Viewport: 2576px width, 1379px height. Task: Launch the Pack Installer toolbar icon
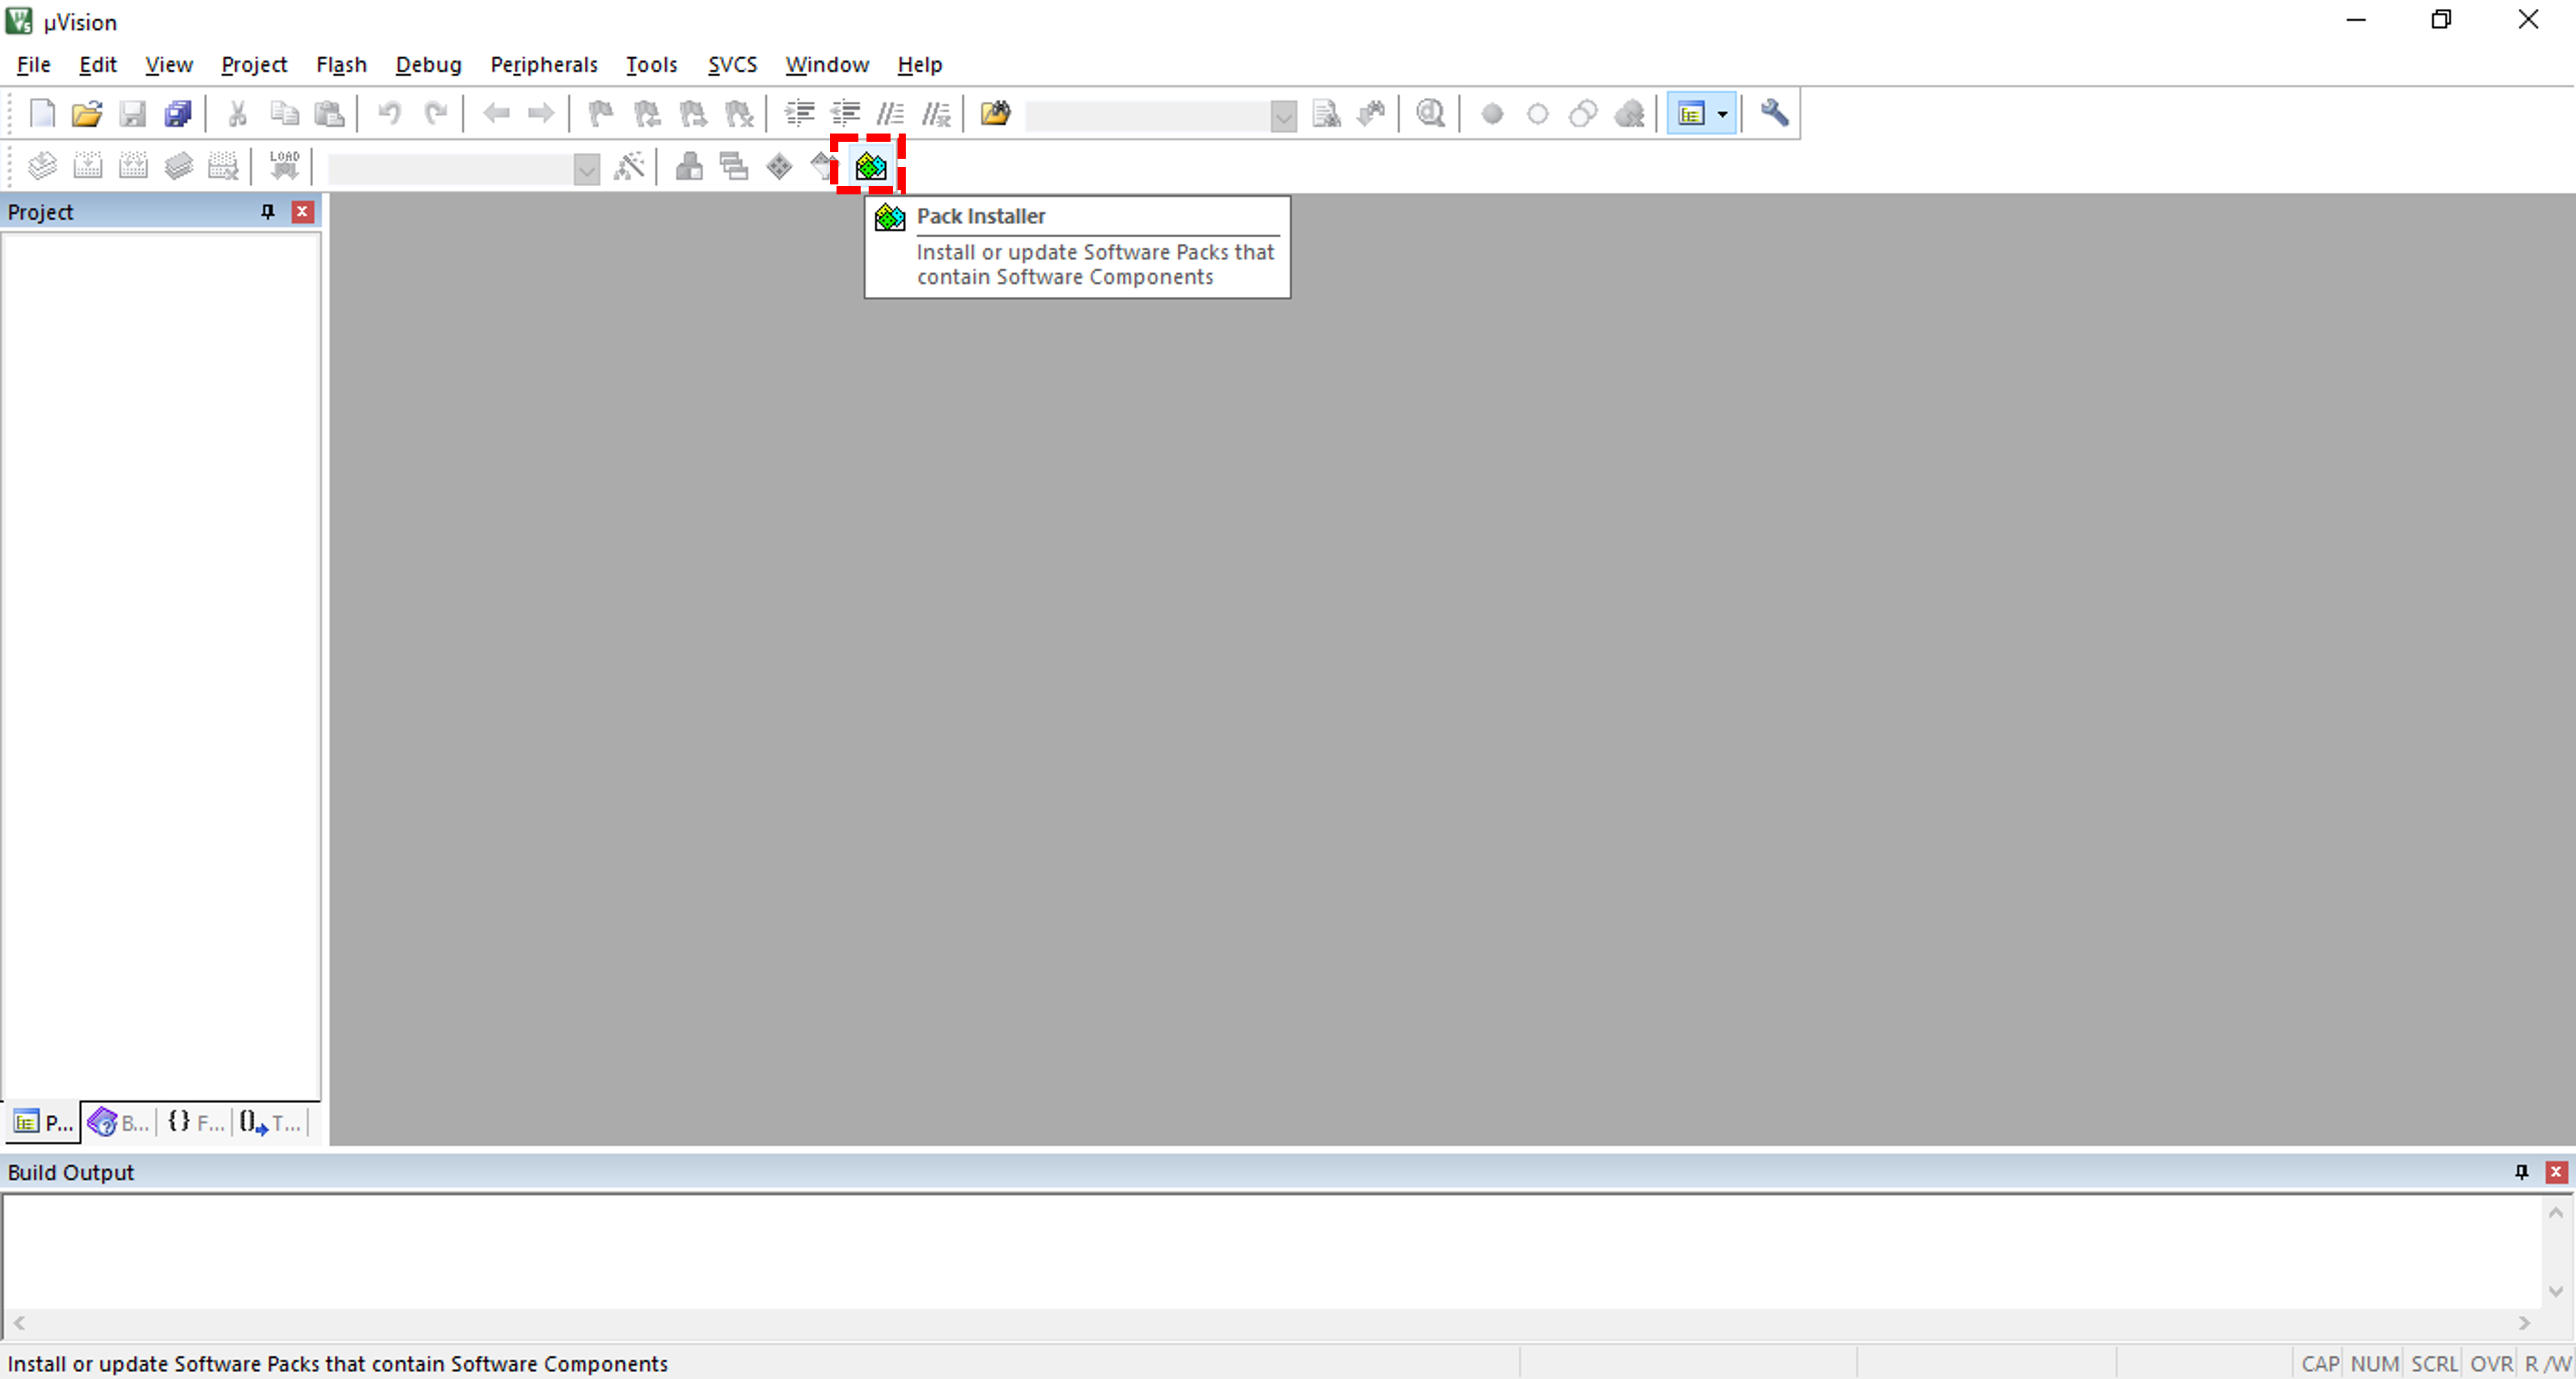tap(871, 166)
